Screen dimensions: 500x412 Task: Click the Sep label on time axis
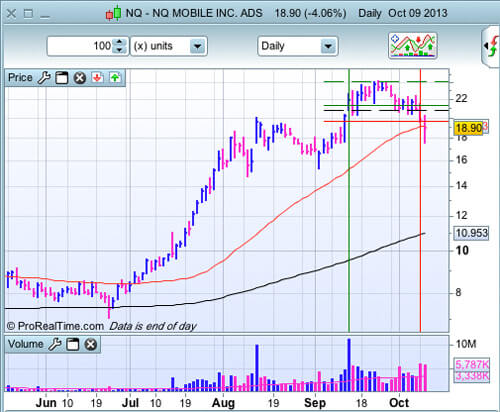[x=315, y=403]
